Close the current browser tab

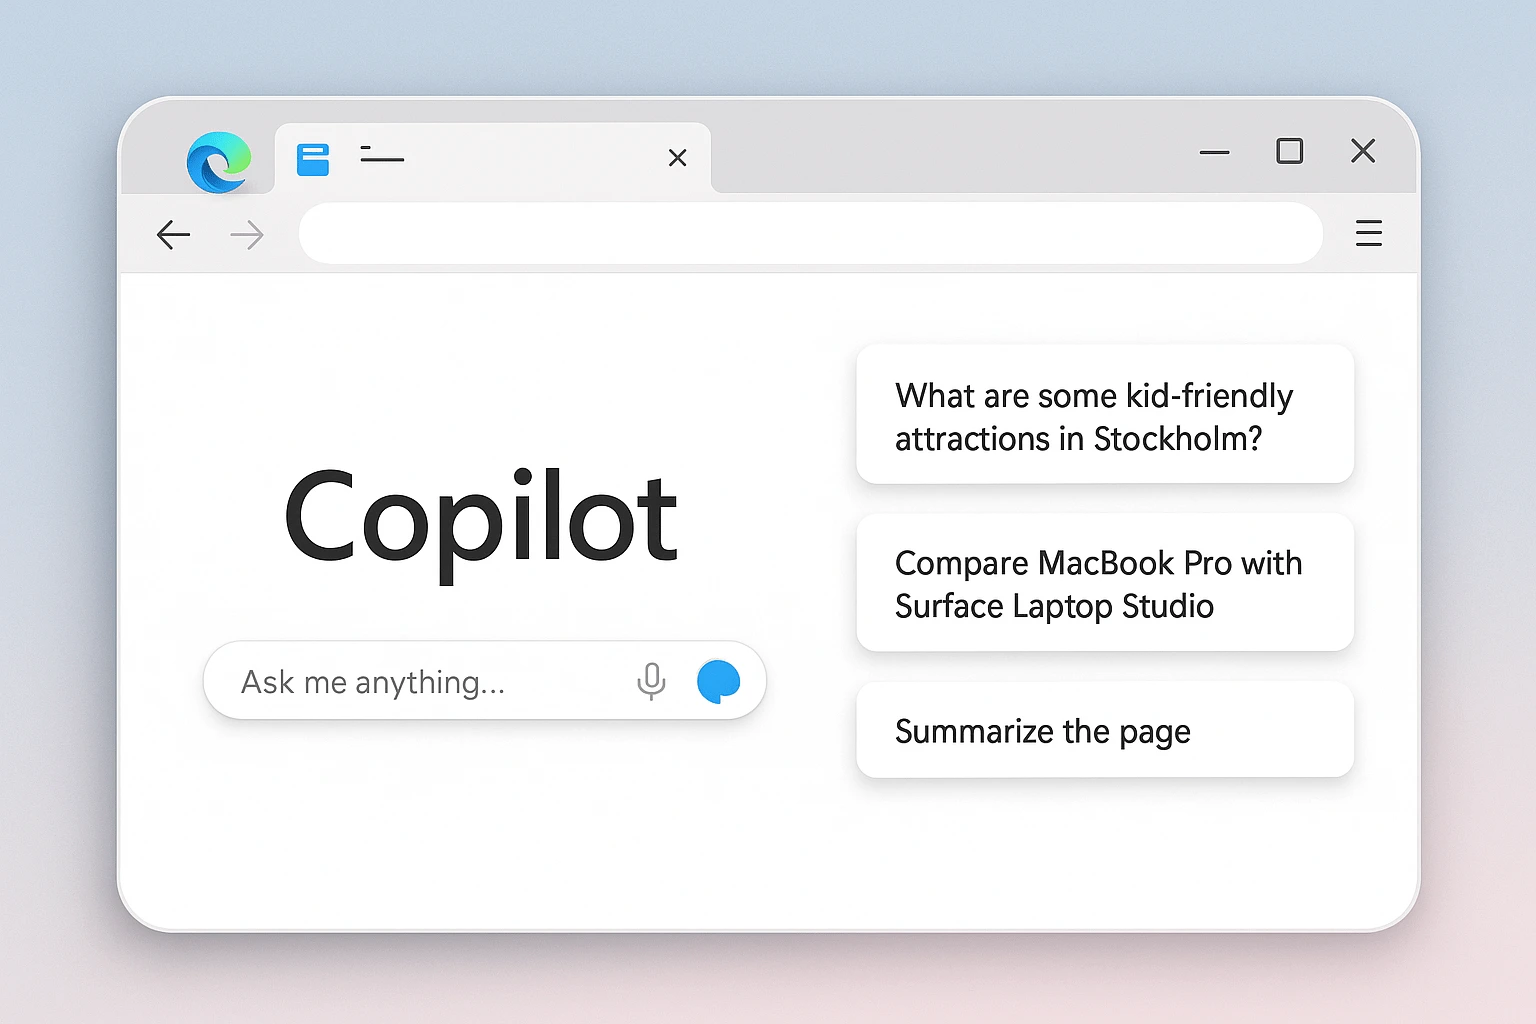677,158
